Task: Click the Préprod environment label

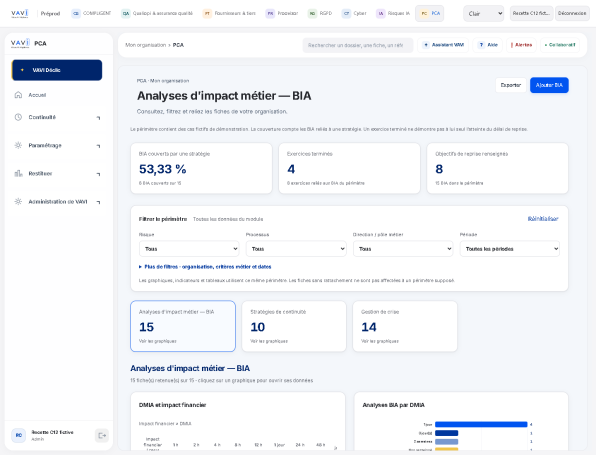Action: [x=50, y=14]
